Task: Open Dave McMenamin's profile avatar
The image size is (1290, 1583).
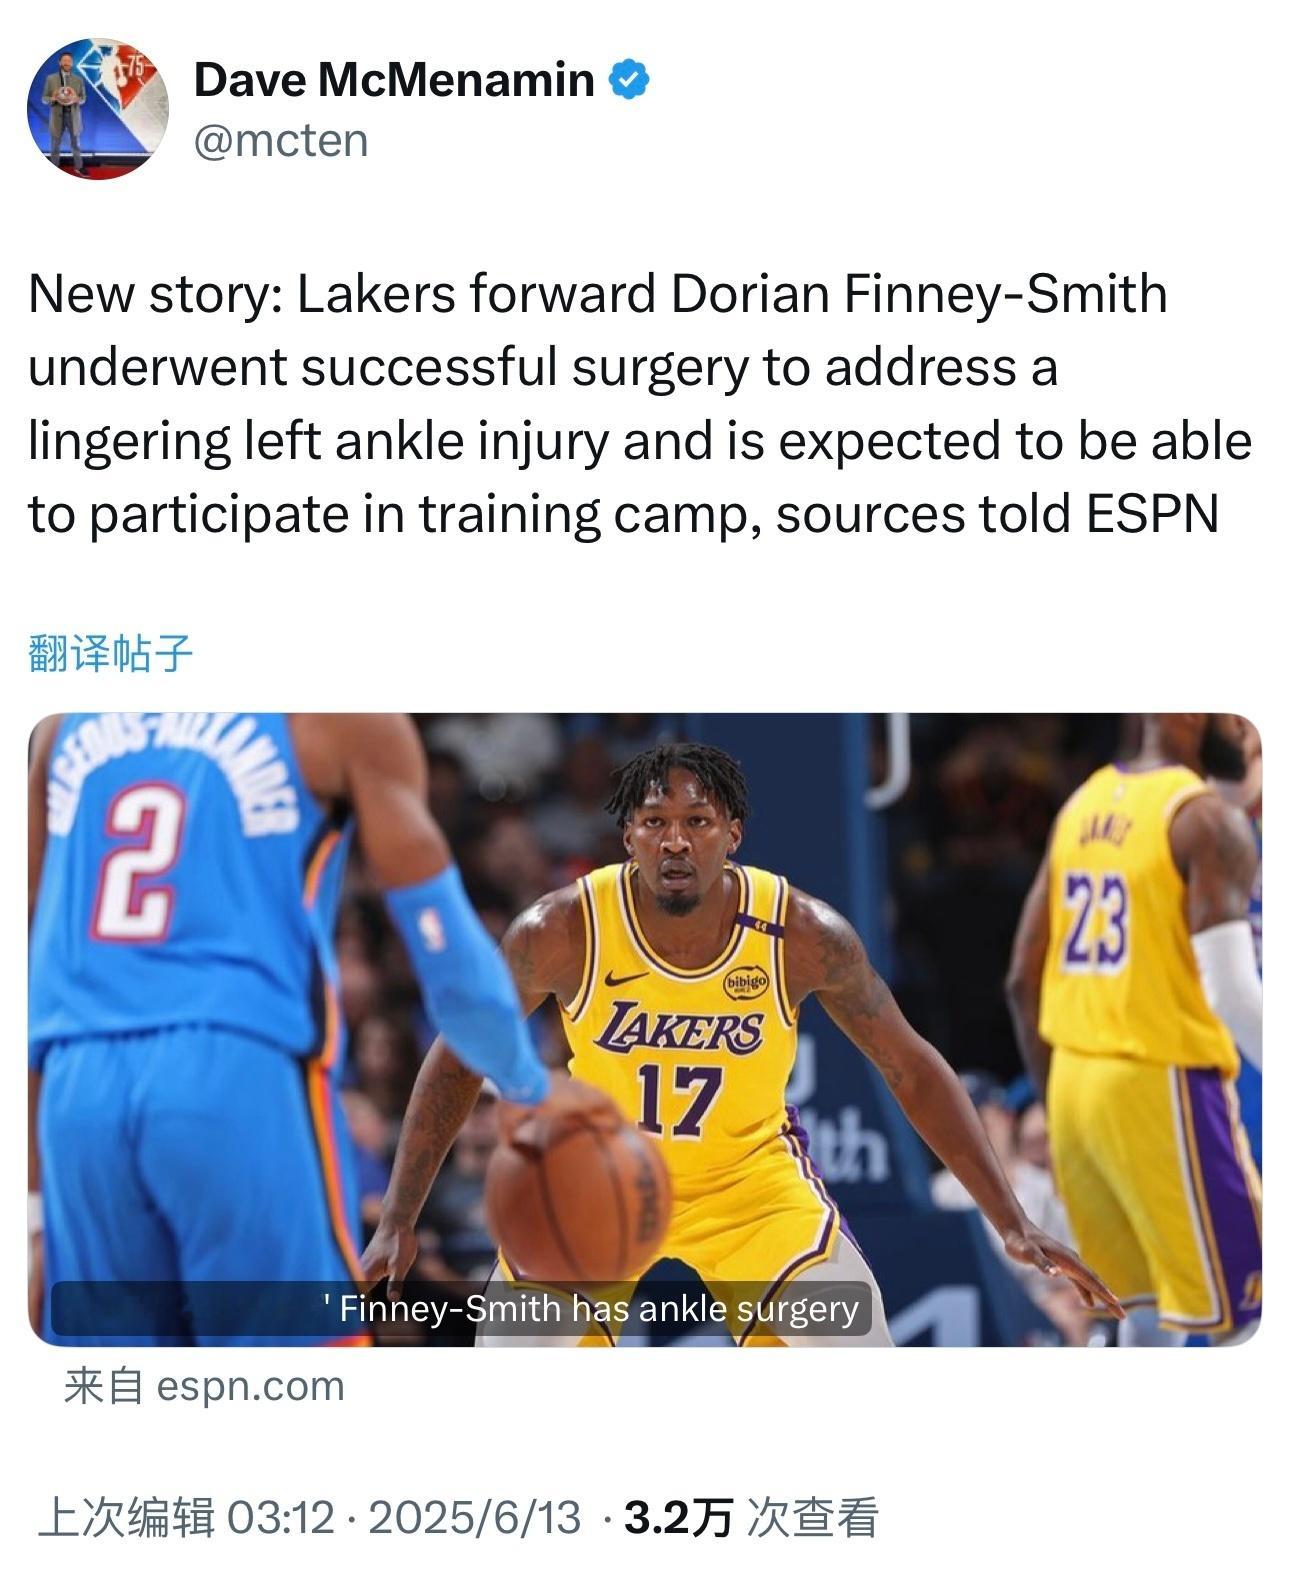Action: (97, 109)
